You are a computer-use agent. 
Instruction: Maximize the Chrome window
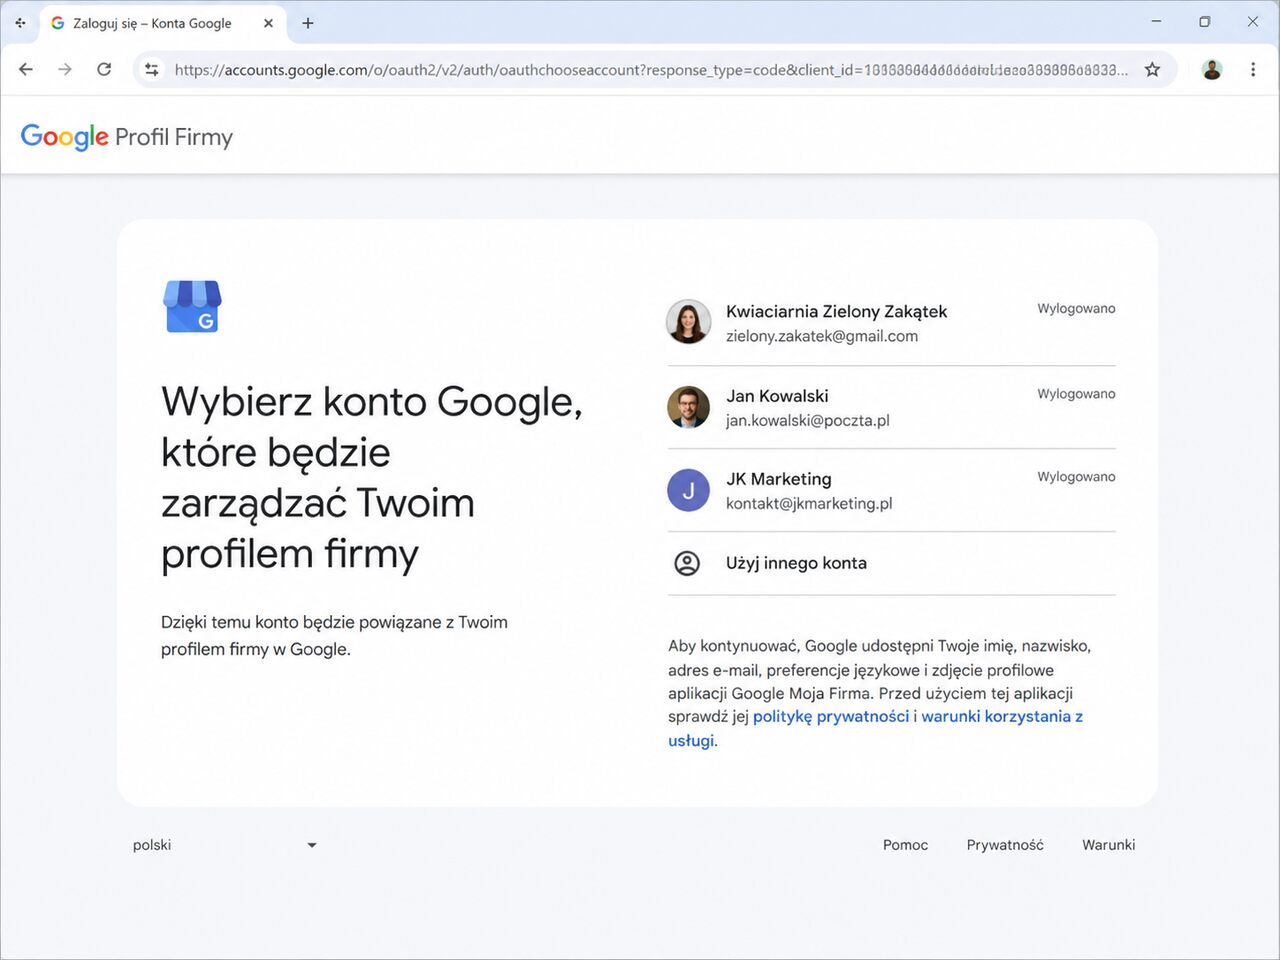click(x=1205, y=22)
